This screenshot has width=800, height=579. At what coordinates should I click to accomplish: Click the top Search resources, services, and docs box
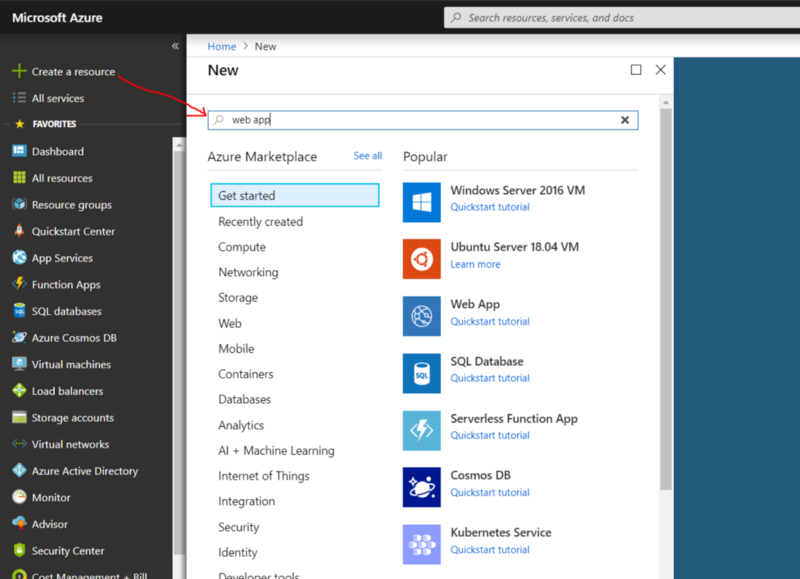[621, 18]
